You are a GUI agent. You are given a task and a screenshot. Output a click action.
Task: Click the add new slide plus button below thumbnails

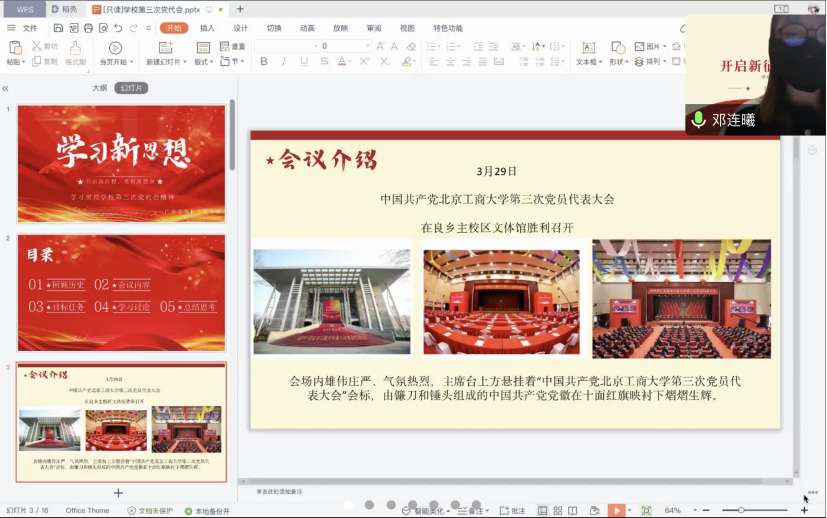(x=118, y=493)
